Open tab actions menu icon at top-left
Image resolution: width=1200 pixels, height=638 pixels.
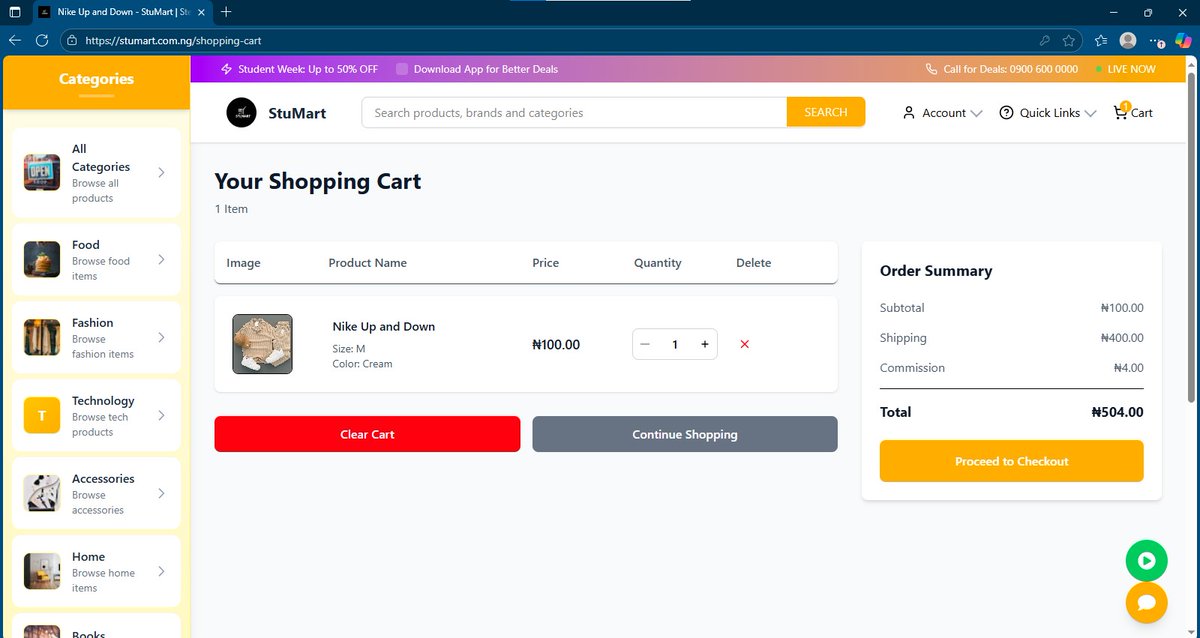coord(15,12)
